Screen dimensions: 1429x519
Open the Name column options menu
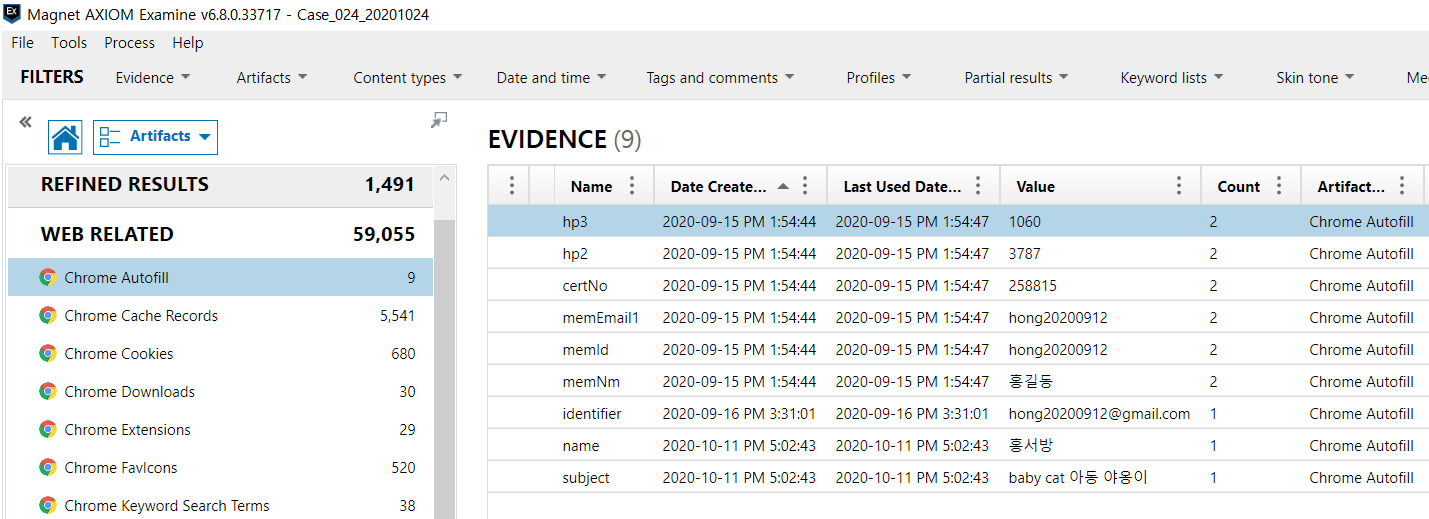[632, 186]
